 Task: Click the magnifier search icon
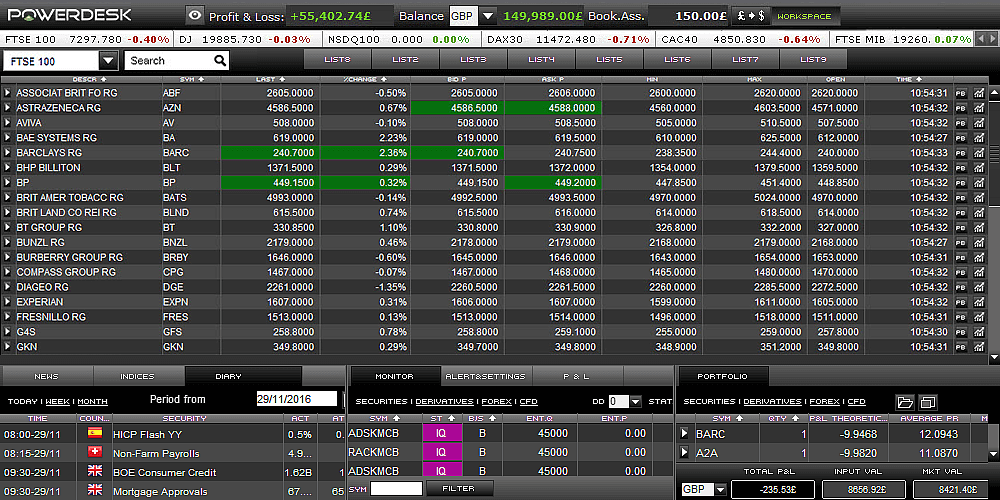[x=220, y=61]
